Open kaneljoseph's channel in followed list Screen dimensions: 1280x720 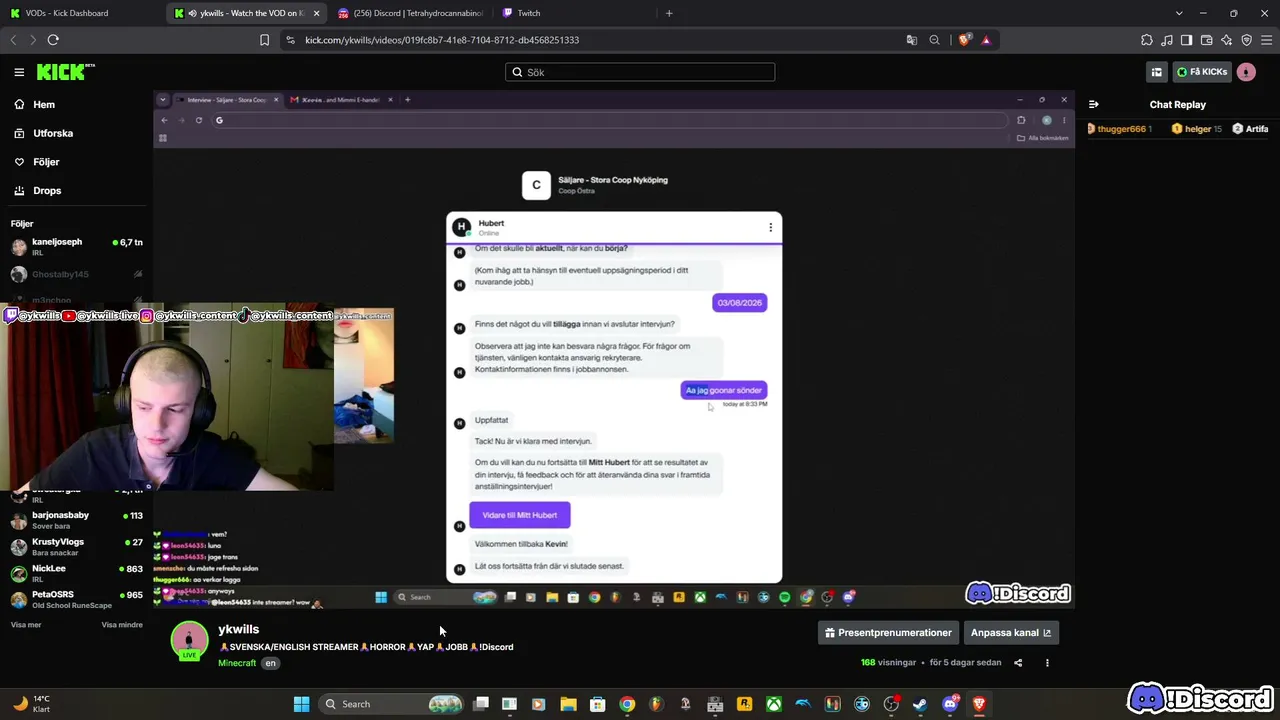point(76,247)
